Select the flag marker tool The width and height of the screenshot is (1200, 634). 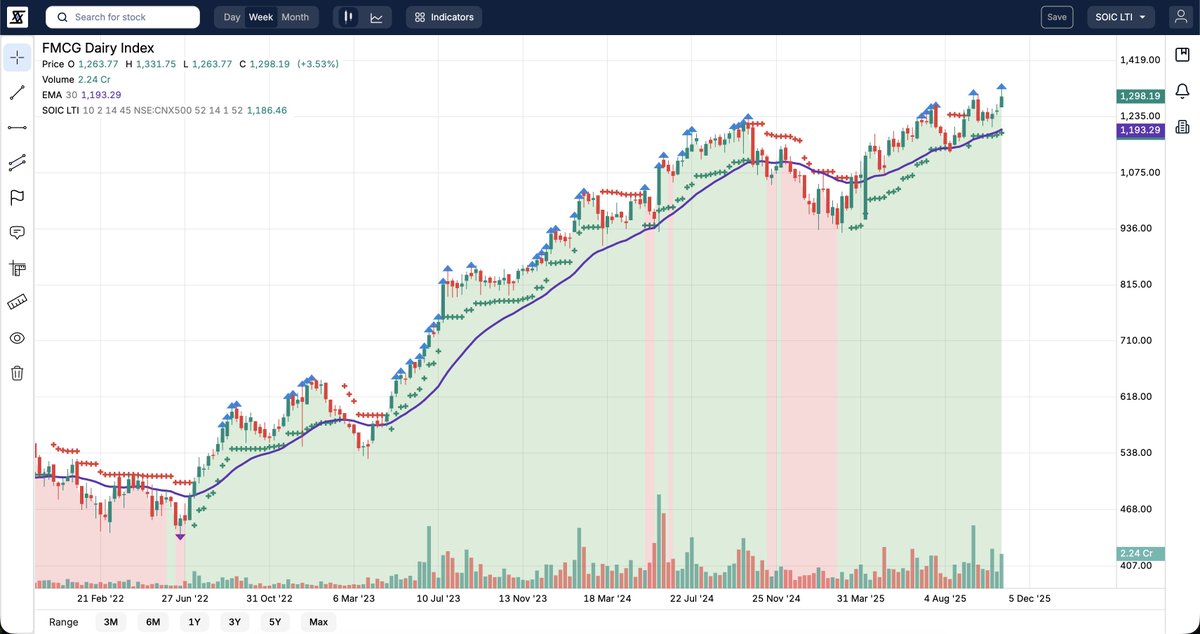tap(17, 197)
